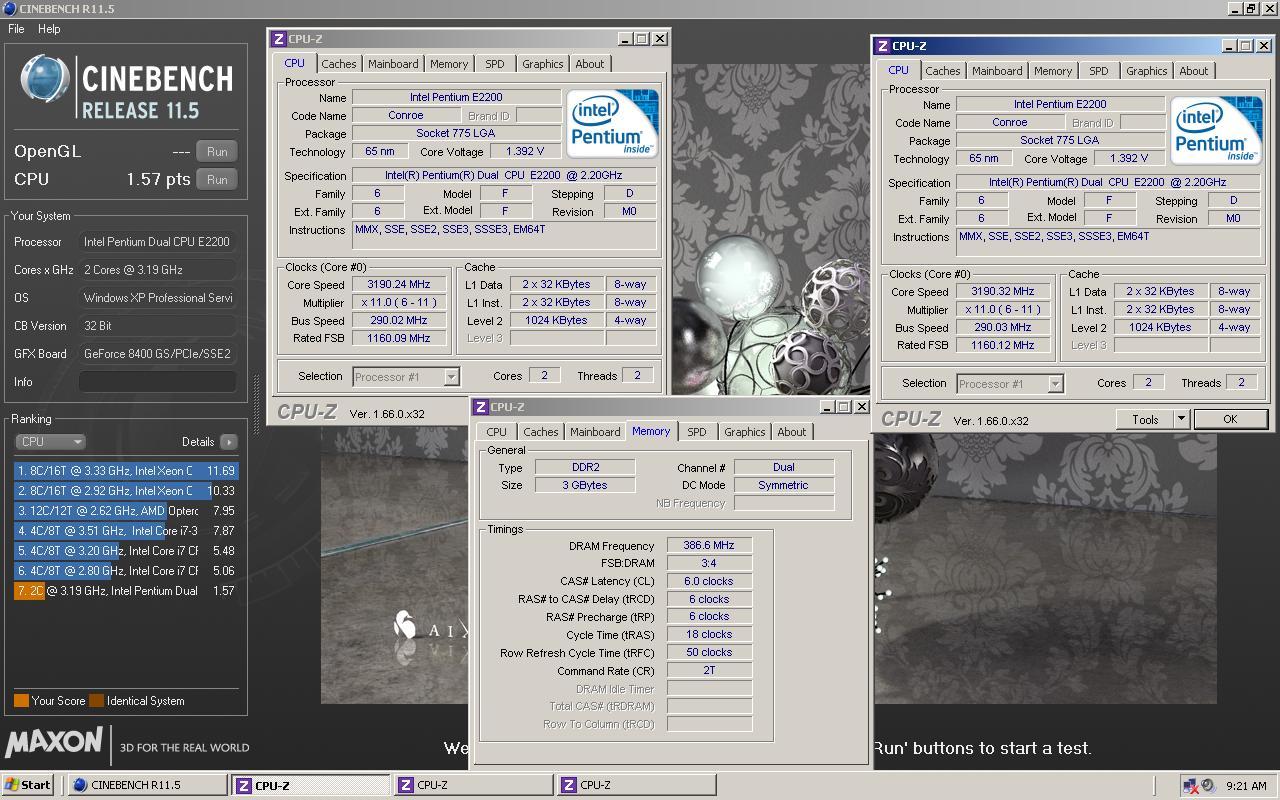Click the 9:21 AM taskbar clock
This screenshot has height=800, width=1280.
1246,786
